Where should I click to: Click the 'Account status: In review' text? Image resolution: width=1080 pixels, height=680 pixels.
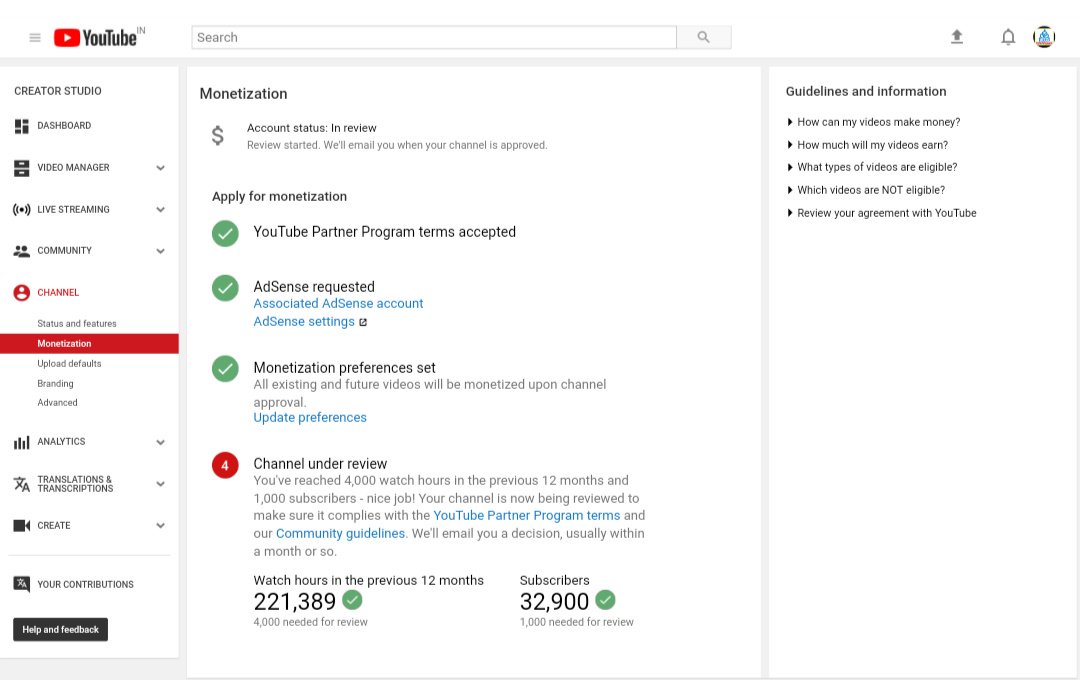tap(311, 128)
